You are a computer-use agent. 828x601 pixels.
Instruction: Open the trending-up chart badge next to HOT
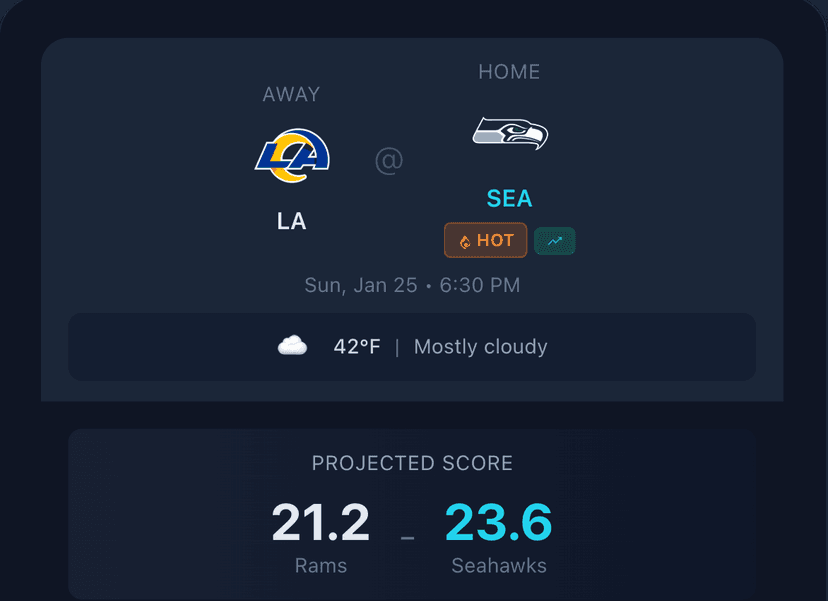554,240
